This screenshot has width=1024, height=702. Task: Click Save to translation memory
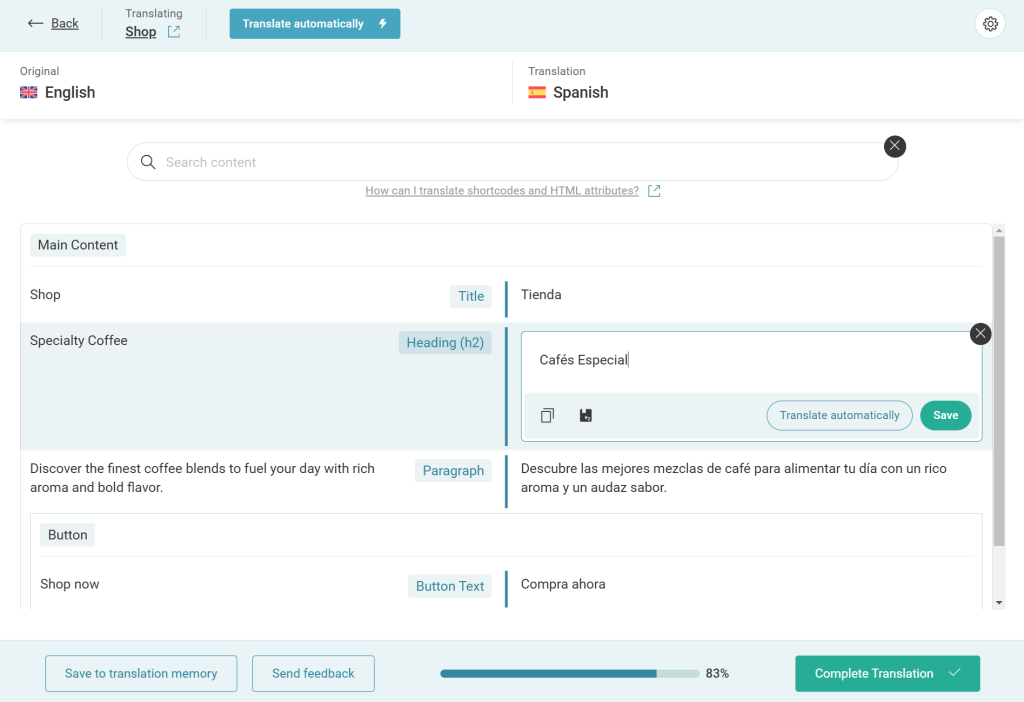pos(140,673)
